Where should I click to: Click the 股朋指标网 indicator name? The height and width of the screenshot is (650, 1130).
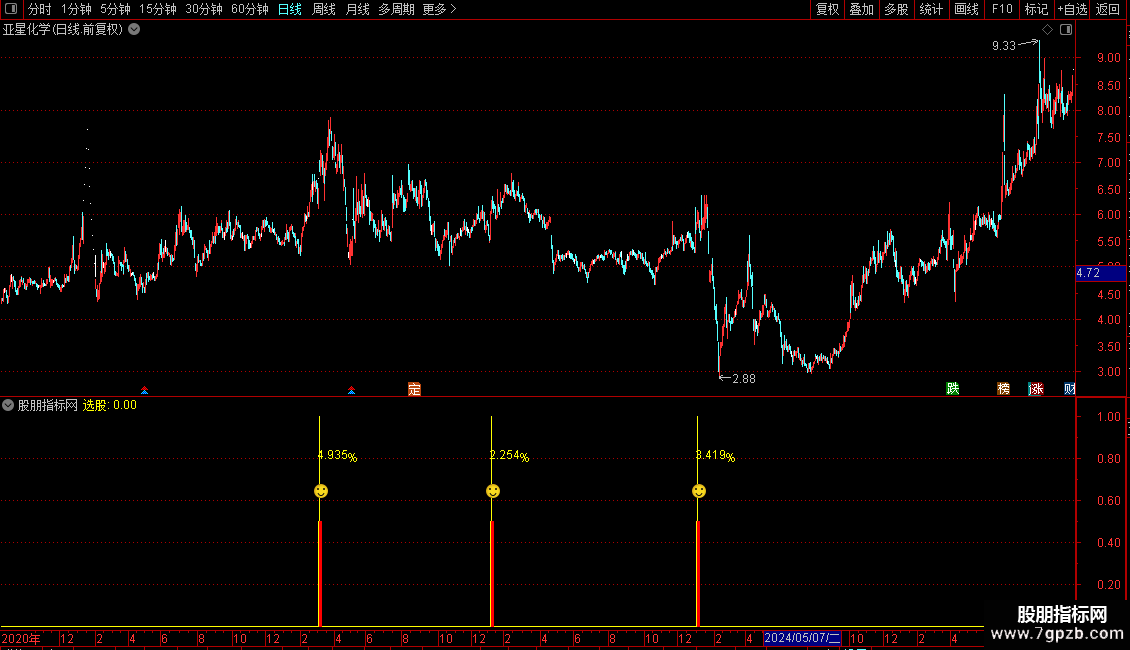48,405
